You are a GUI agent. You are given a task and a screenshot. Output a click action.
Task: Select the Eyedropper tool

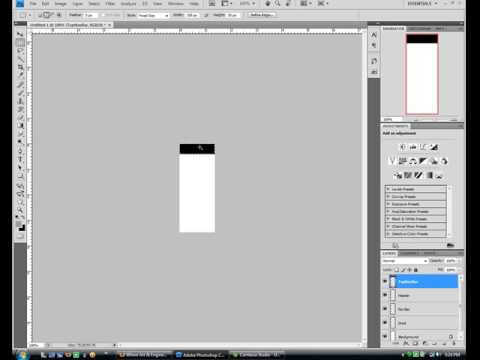click(20, 76)
